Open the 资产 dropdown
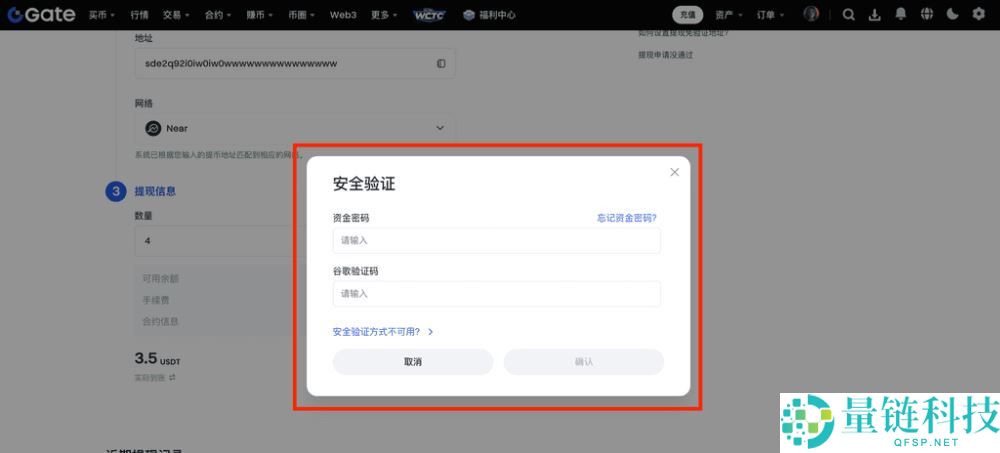Screen dimensions: 1000x453 coord(729,15)
